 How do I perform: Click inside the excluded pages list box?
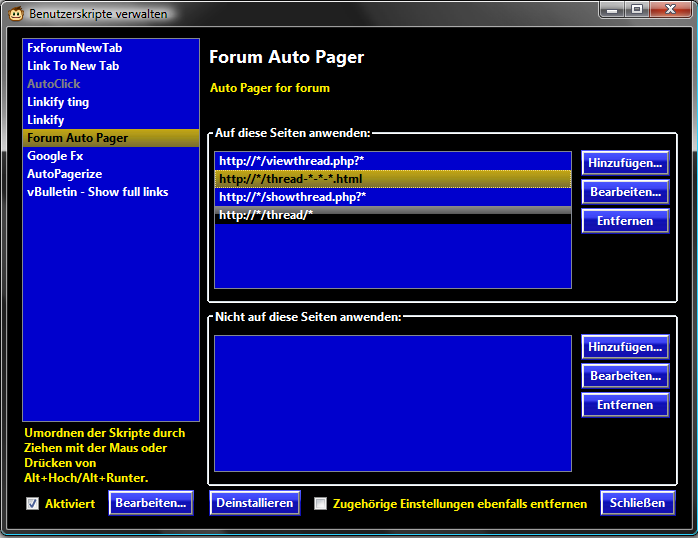pyautogui.click(x=393, y=403)
